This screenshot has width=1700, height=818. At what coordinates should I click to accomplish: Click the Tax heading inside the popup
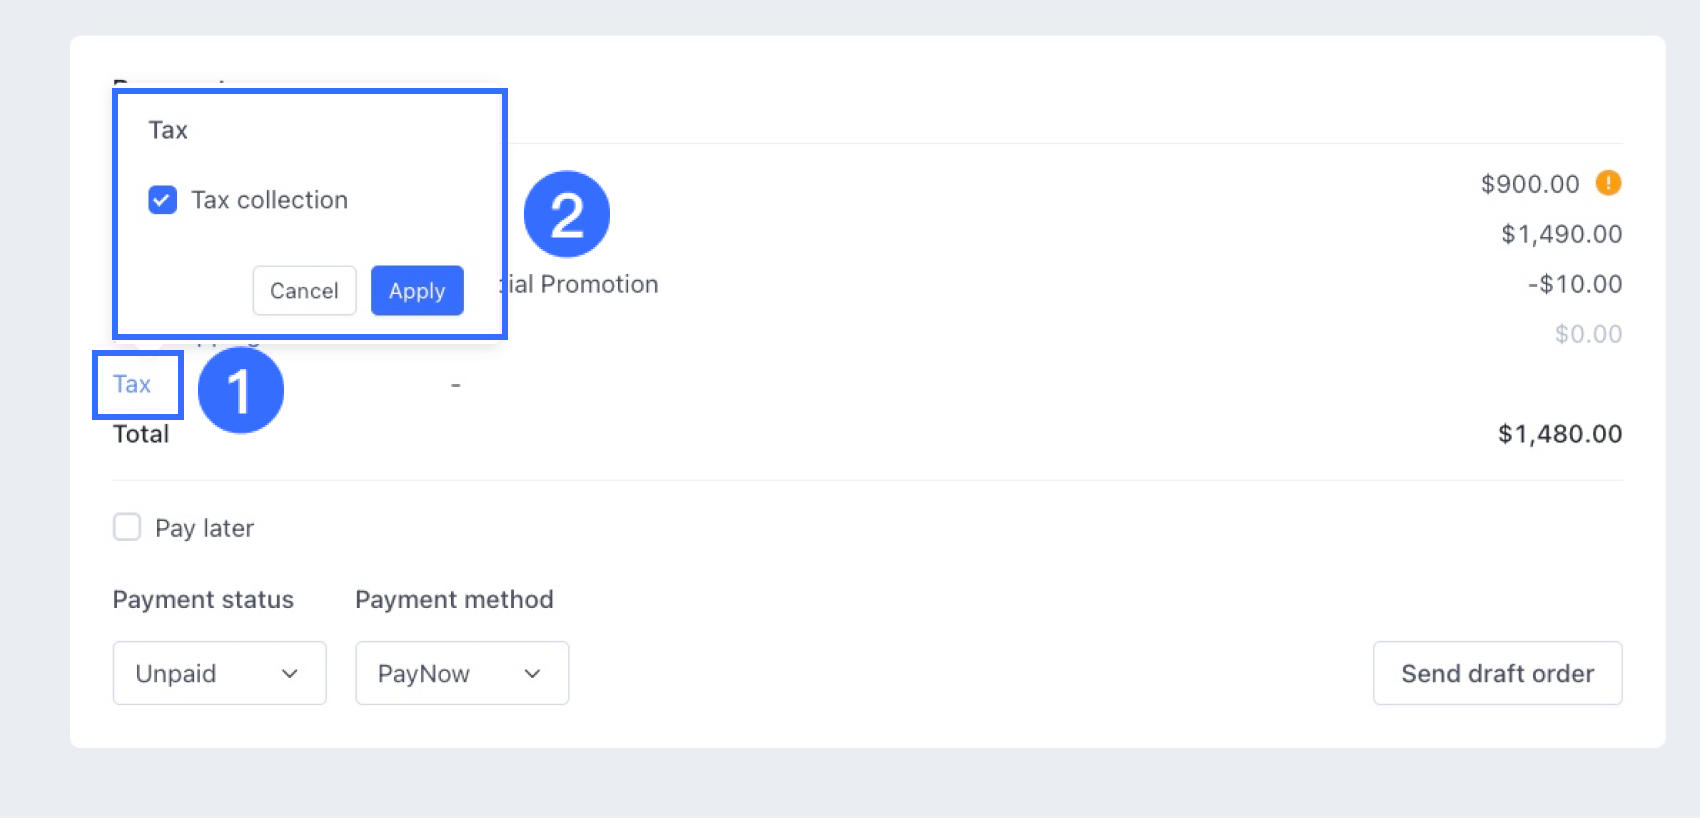point(168,130)
